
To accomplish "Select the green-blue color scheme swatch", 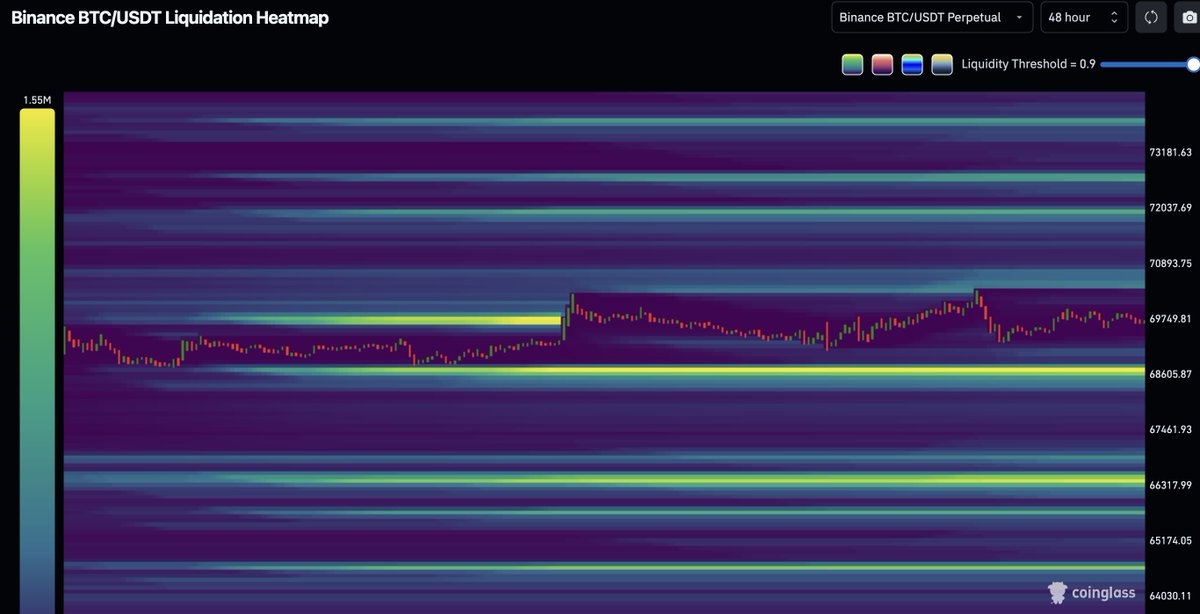I will (x=852, y=64).
